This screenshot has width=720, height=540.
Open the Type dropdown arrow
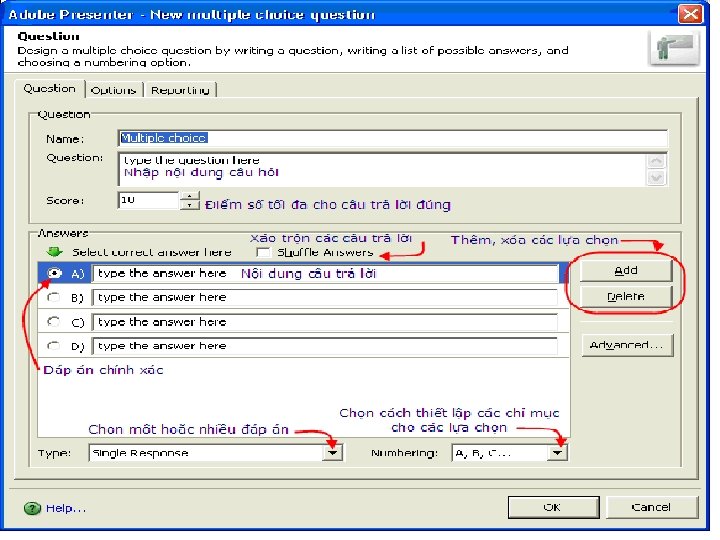tap(333, 453)
